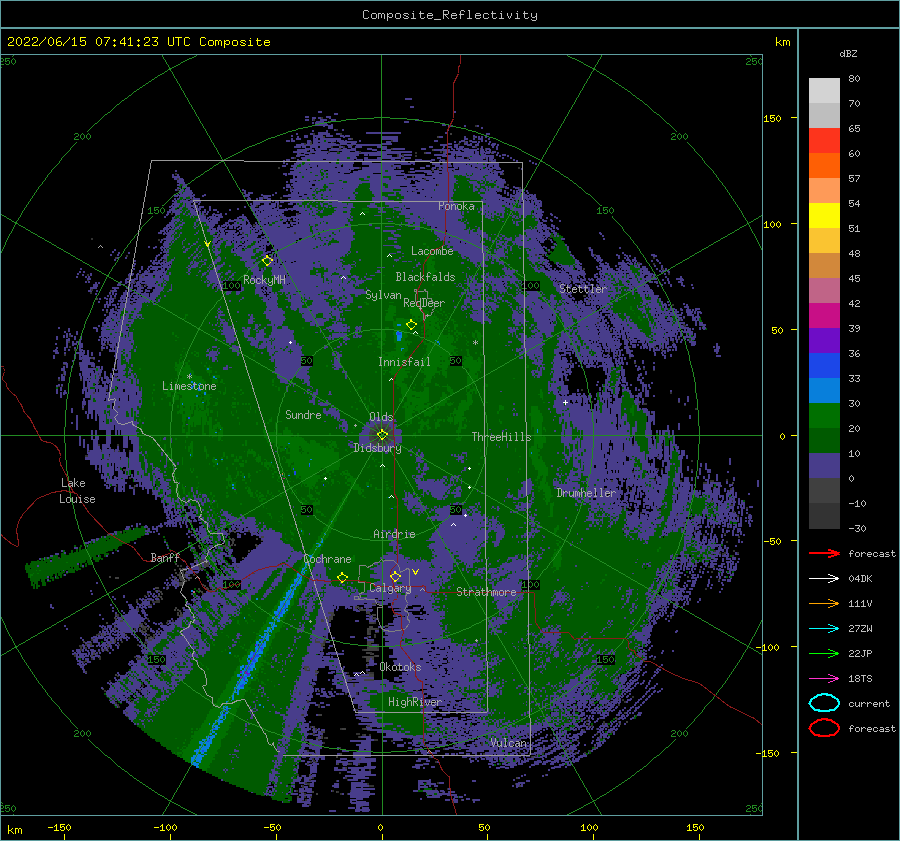Click the RockyMH label
Screen dimensions: 900x841
tap(264, 280)
